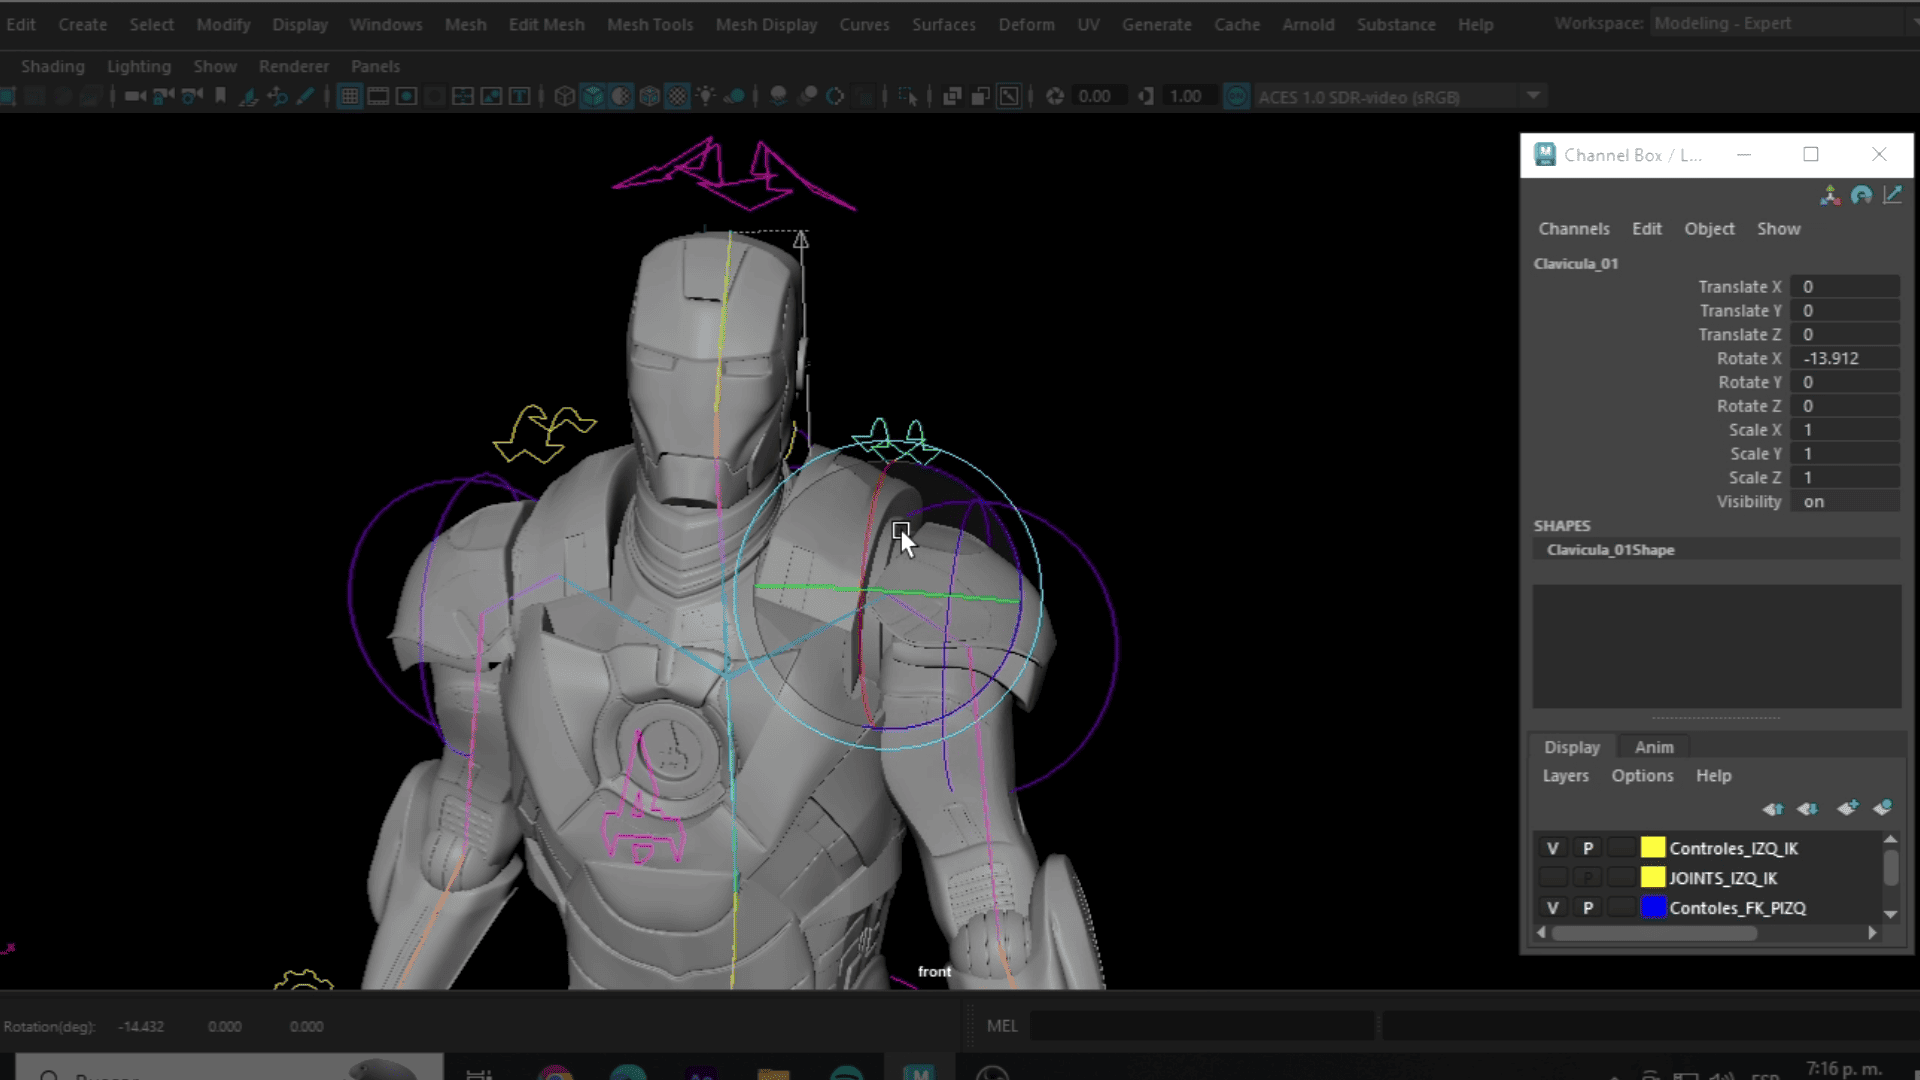The width and height of the screenshot is (1920, 1080).
Task: Create layer from selected objects icon
Action: (x=1882, y=808)
